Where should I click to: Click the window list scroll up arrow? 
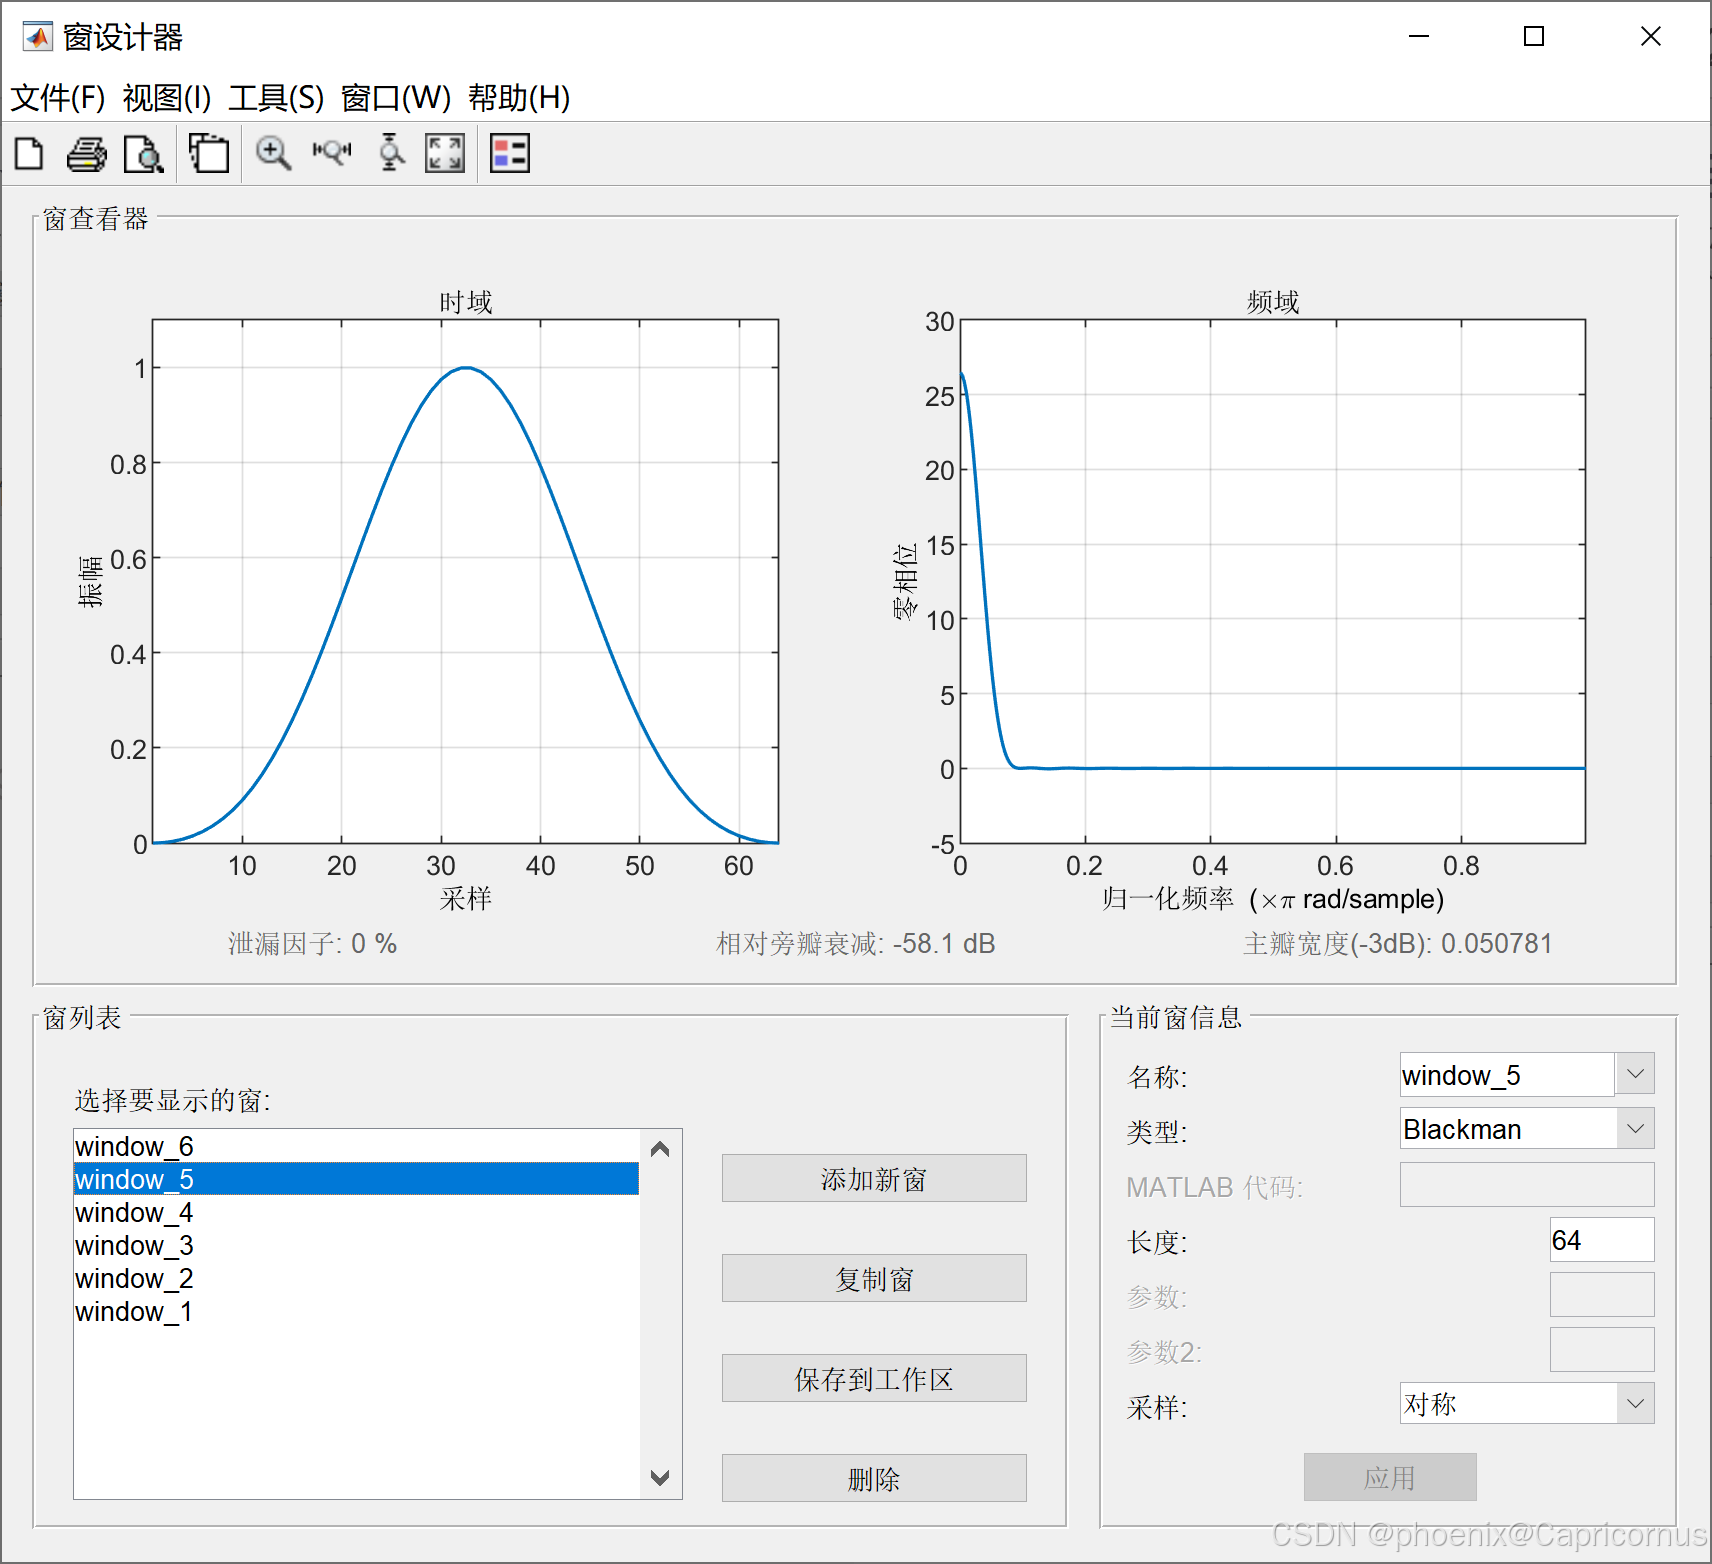[660, 1150]
